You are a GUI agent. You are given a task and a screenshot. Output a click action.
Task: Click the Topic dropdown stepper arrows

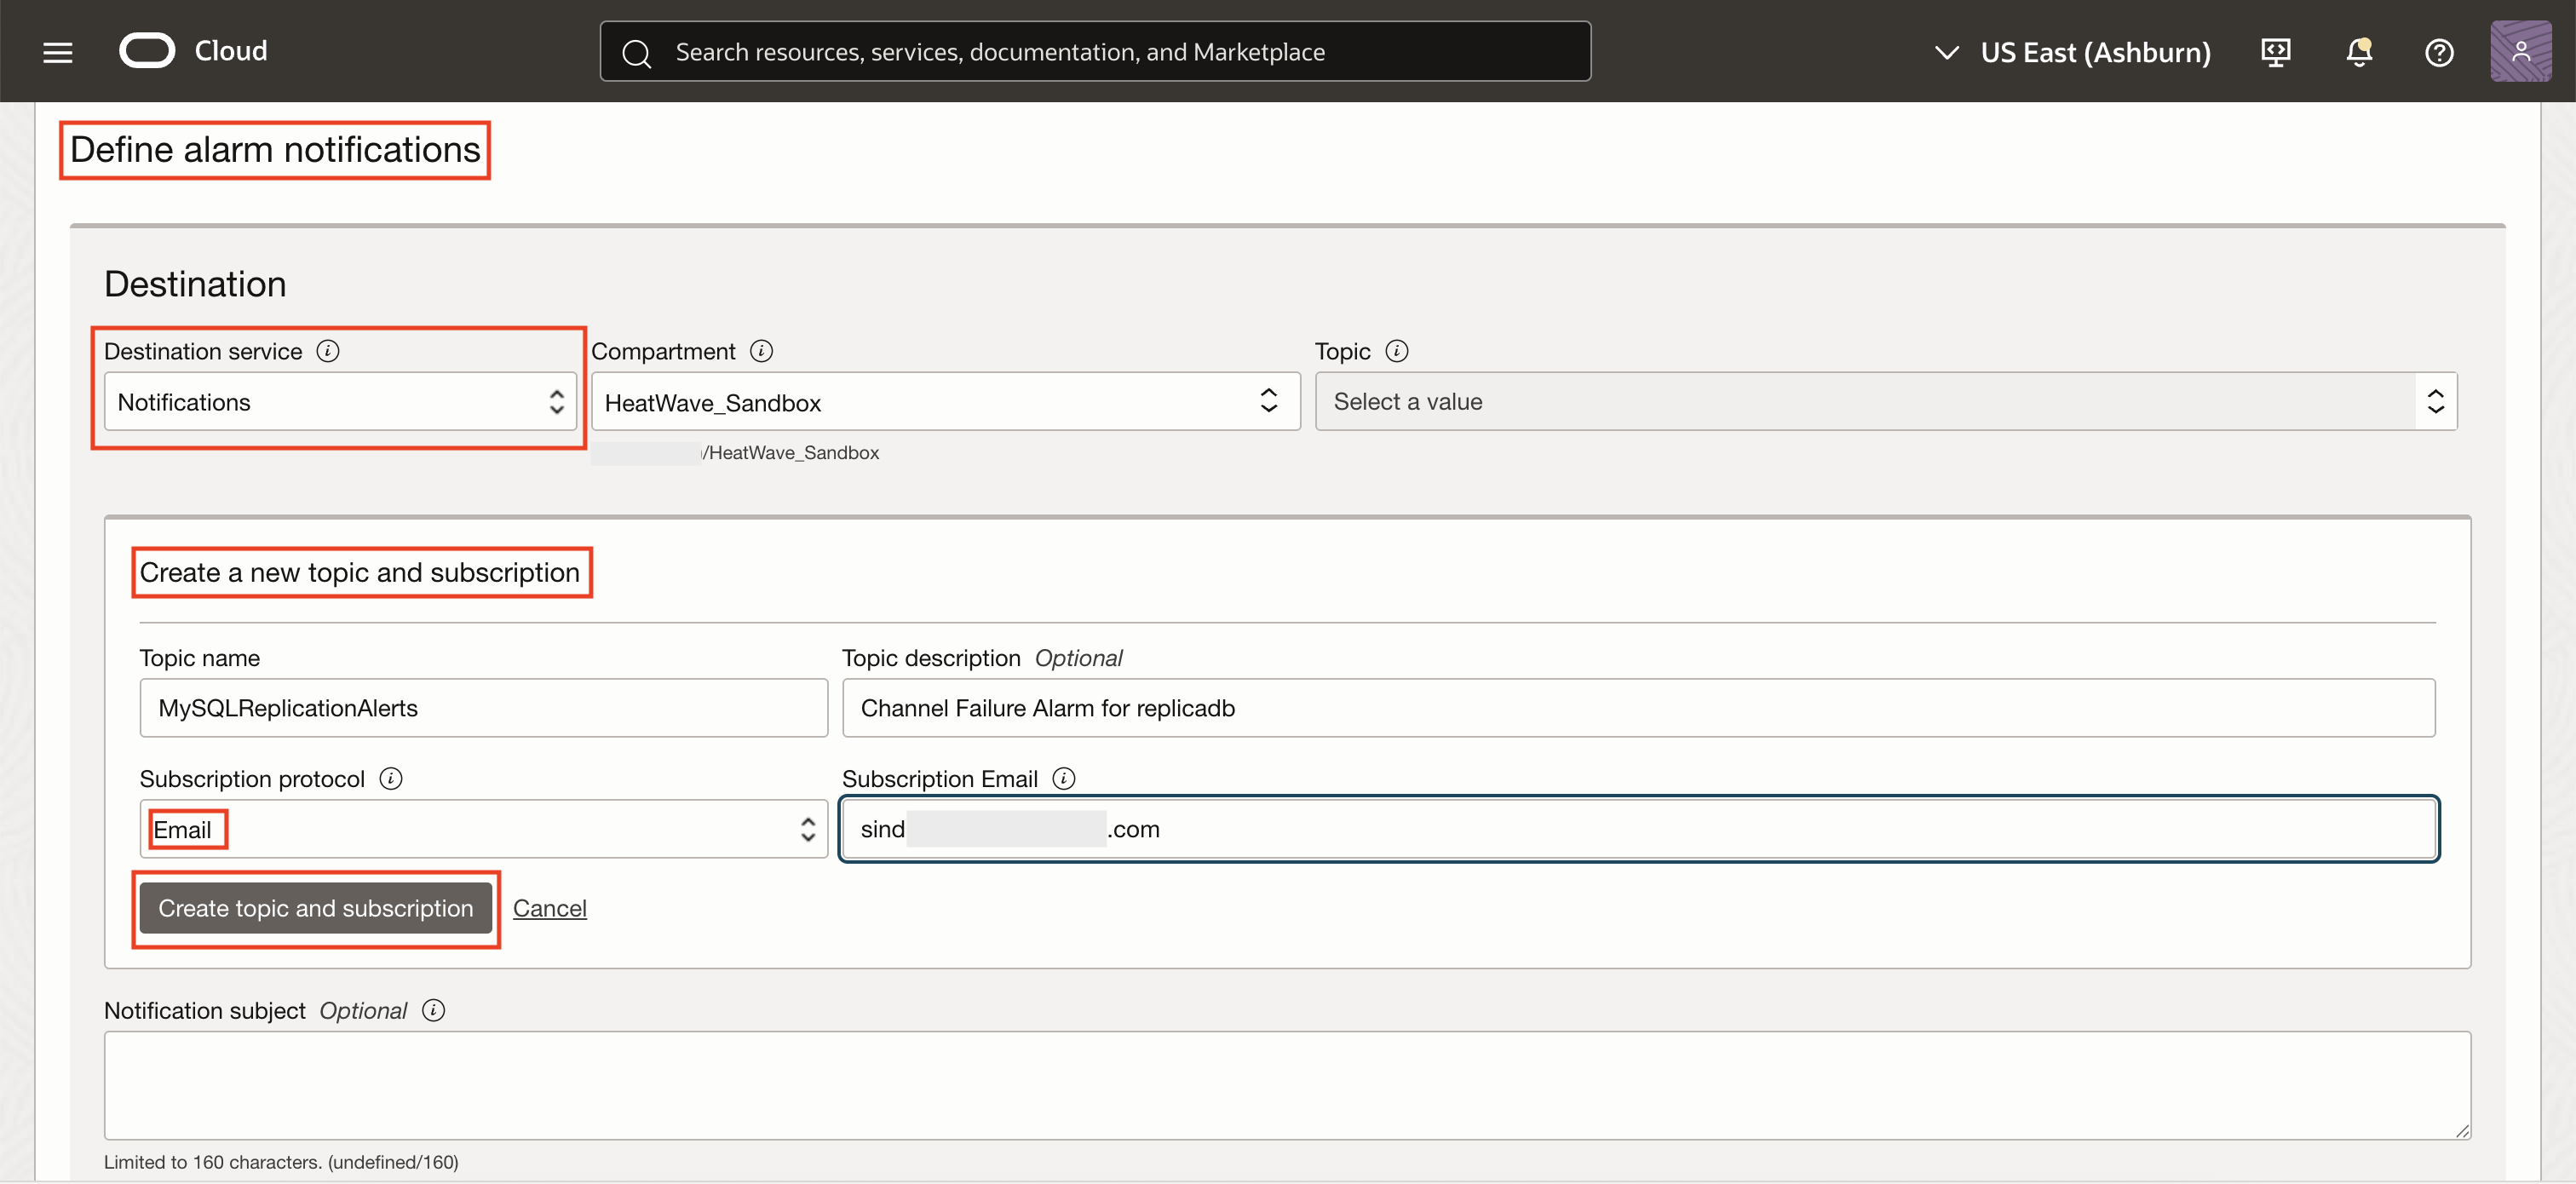point(2436,401)
